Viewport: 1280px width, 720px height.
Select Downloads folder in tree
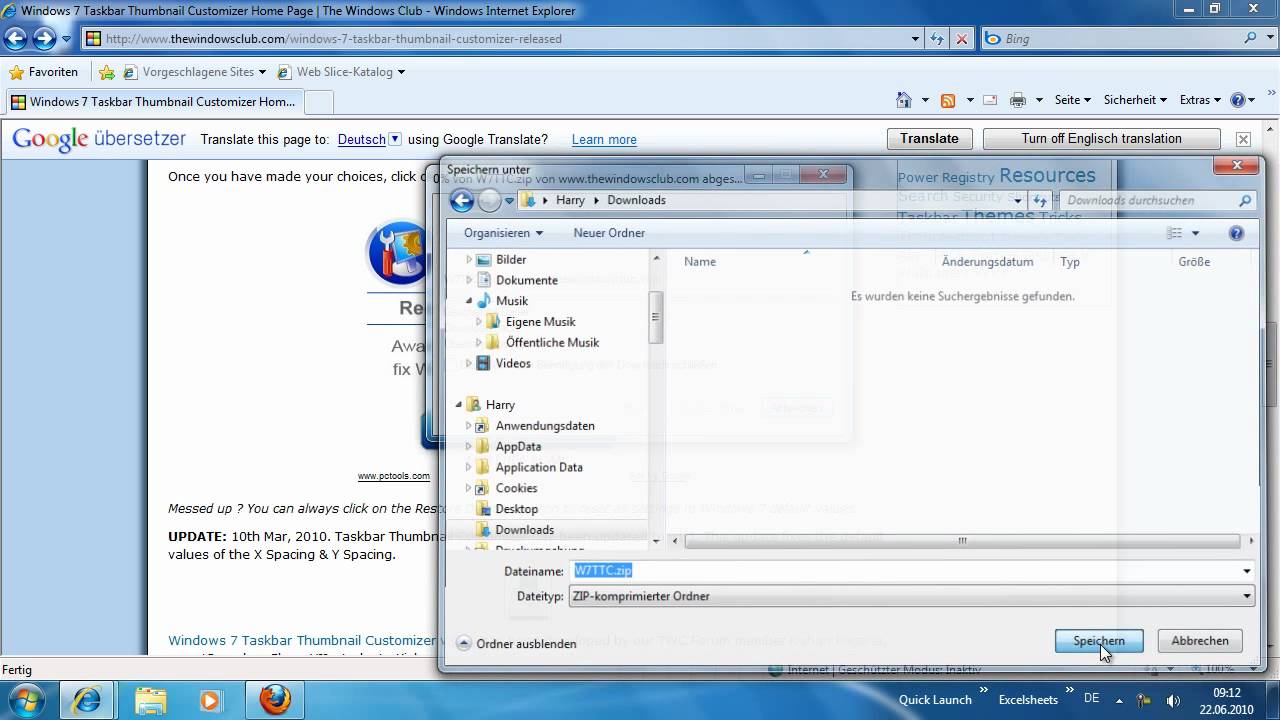click(524, 530)
